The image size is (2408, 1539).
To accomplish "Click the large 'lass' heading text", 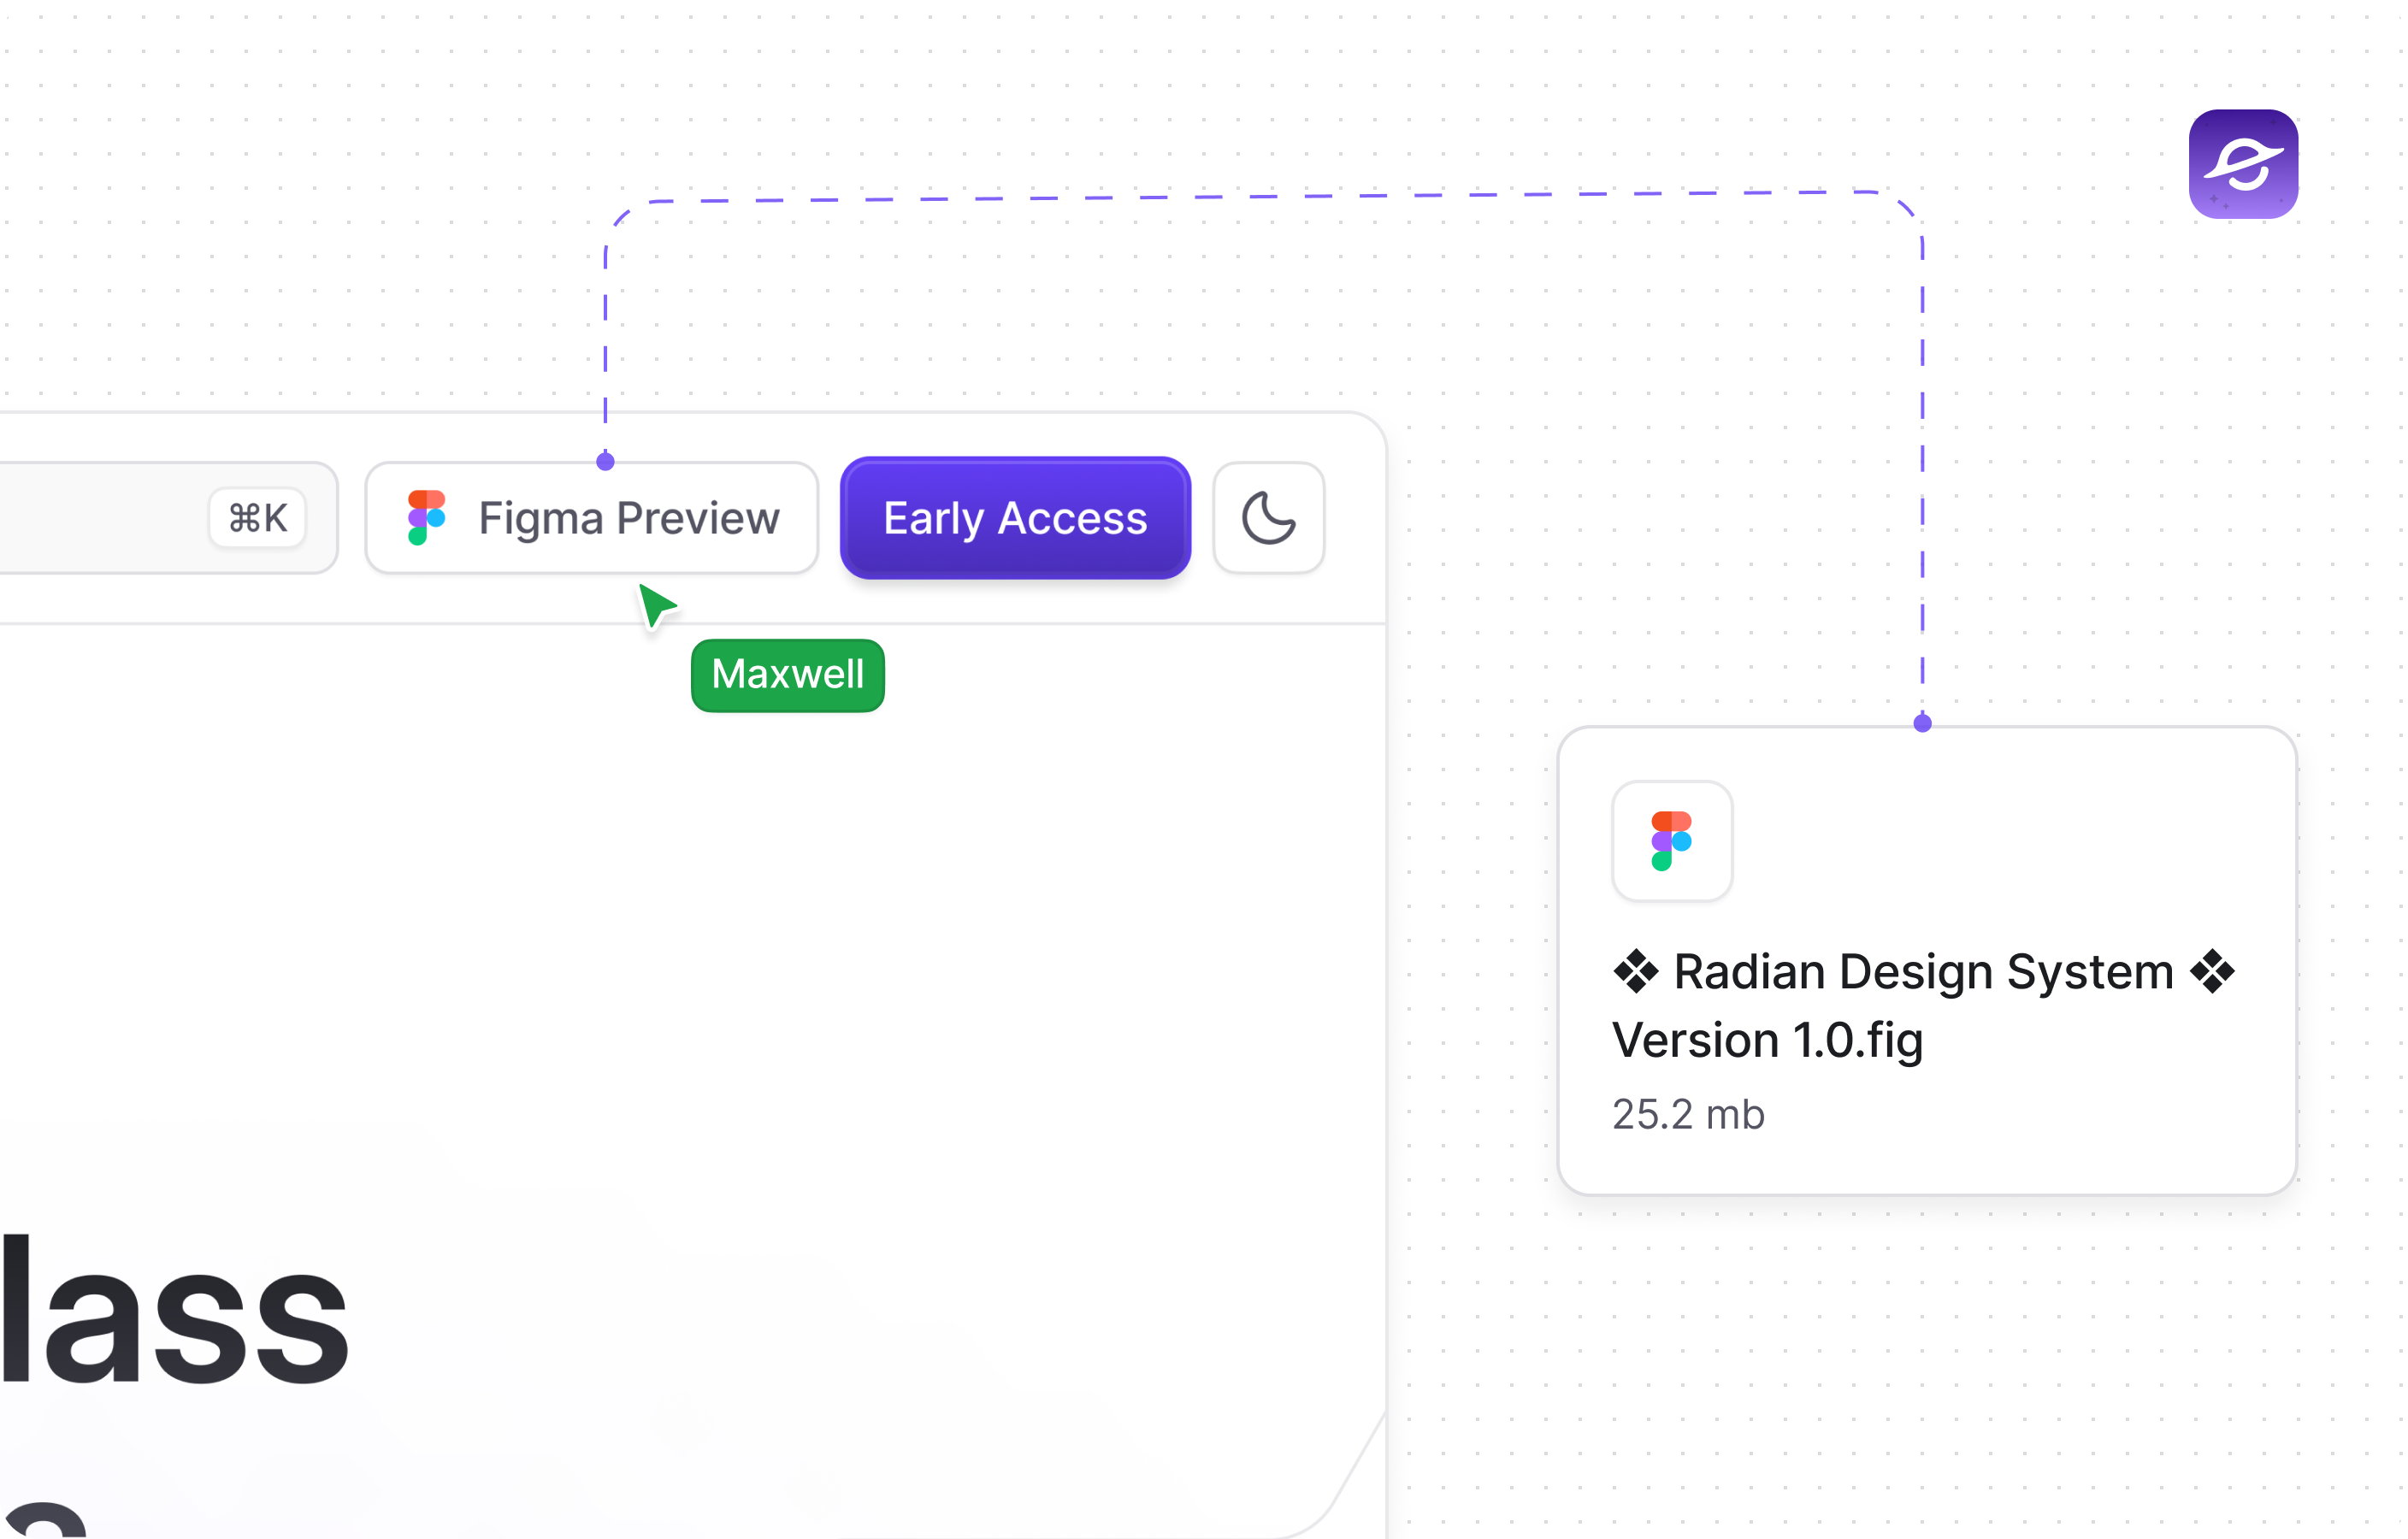I will click(x=175, y=1310).
